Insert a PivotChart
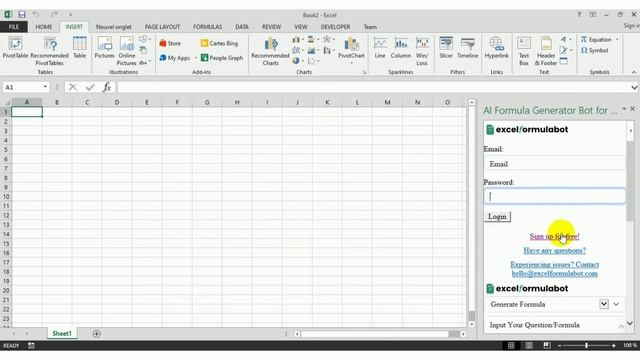 click(x=351, y=47)
